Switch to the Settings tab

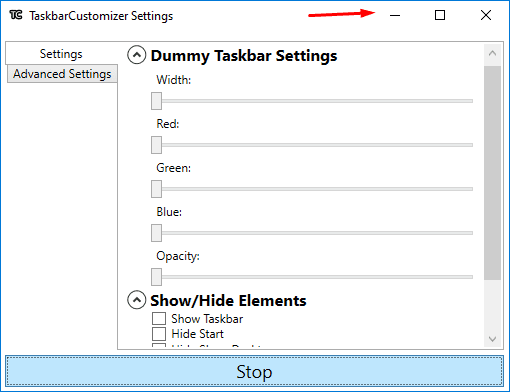[61, 54]
